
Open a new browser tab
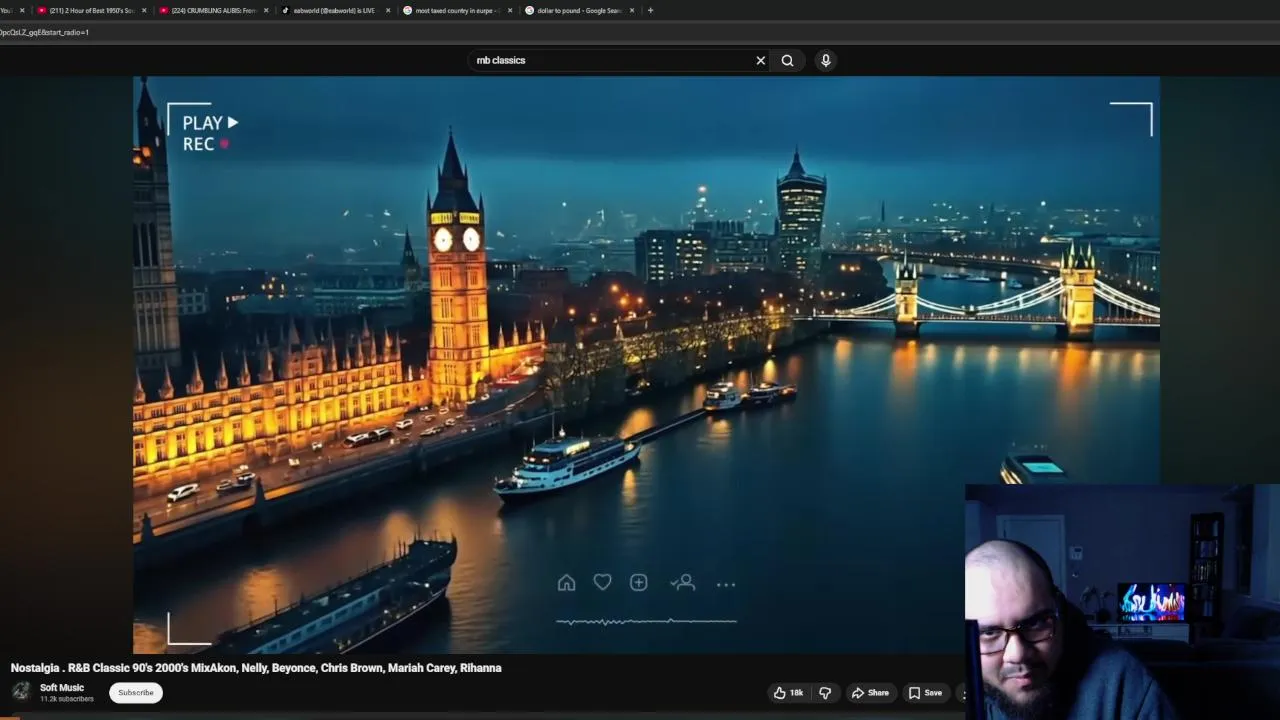[x=650, y=10]
